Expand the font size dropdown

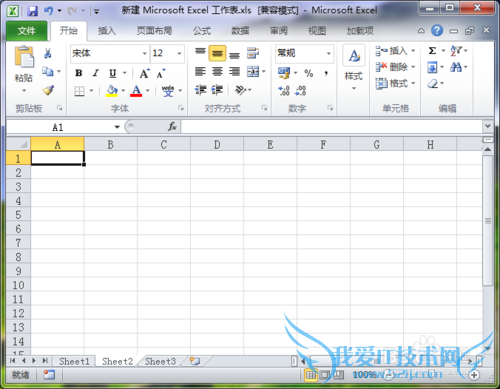tap(179, 53)
